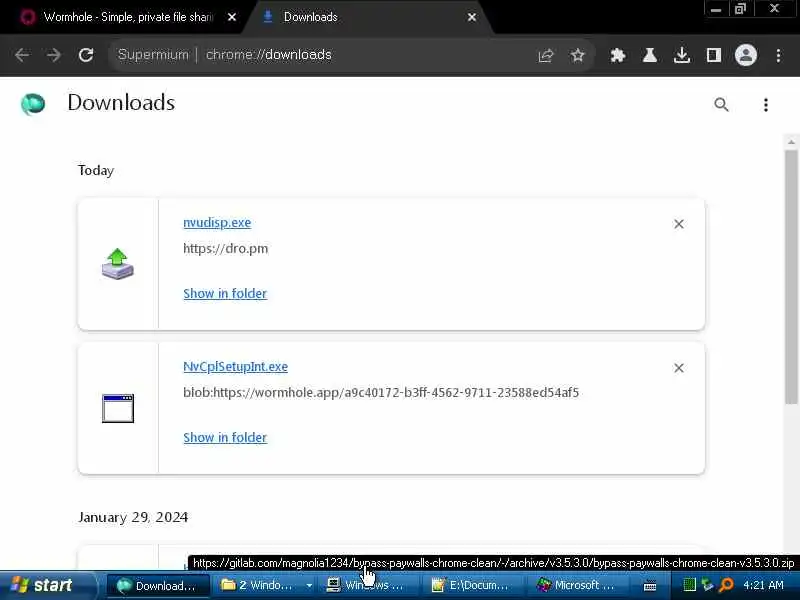800x600 pixels.
Task: Open the browser three-dot menu
Action: coord(778,55)
